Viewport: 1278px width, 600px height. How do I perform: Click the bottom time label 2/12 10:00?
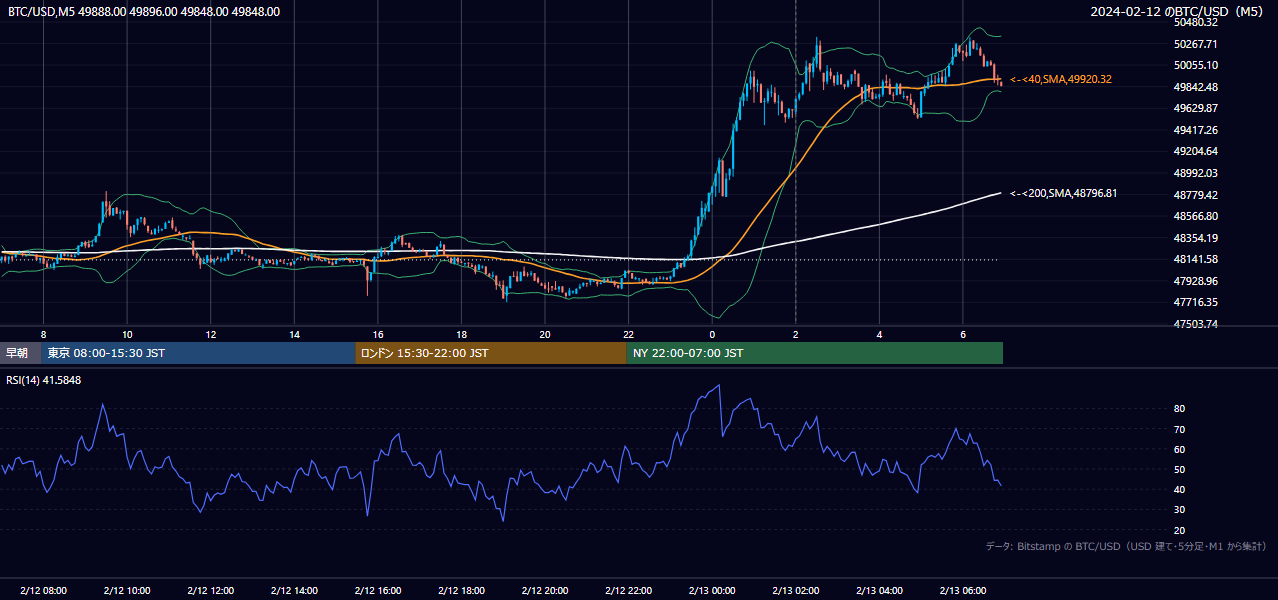tap(127, 591)
